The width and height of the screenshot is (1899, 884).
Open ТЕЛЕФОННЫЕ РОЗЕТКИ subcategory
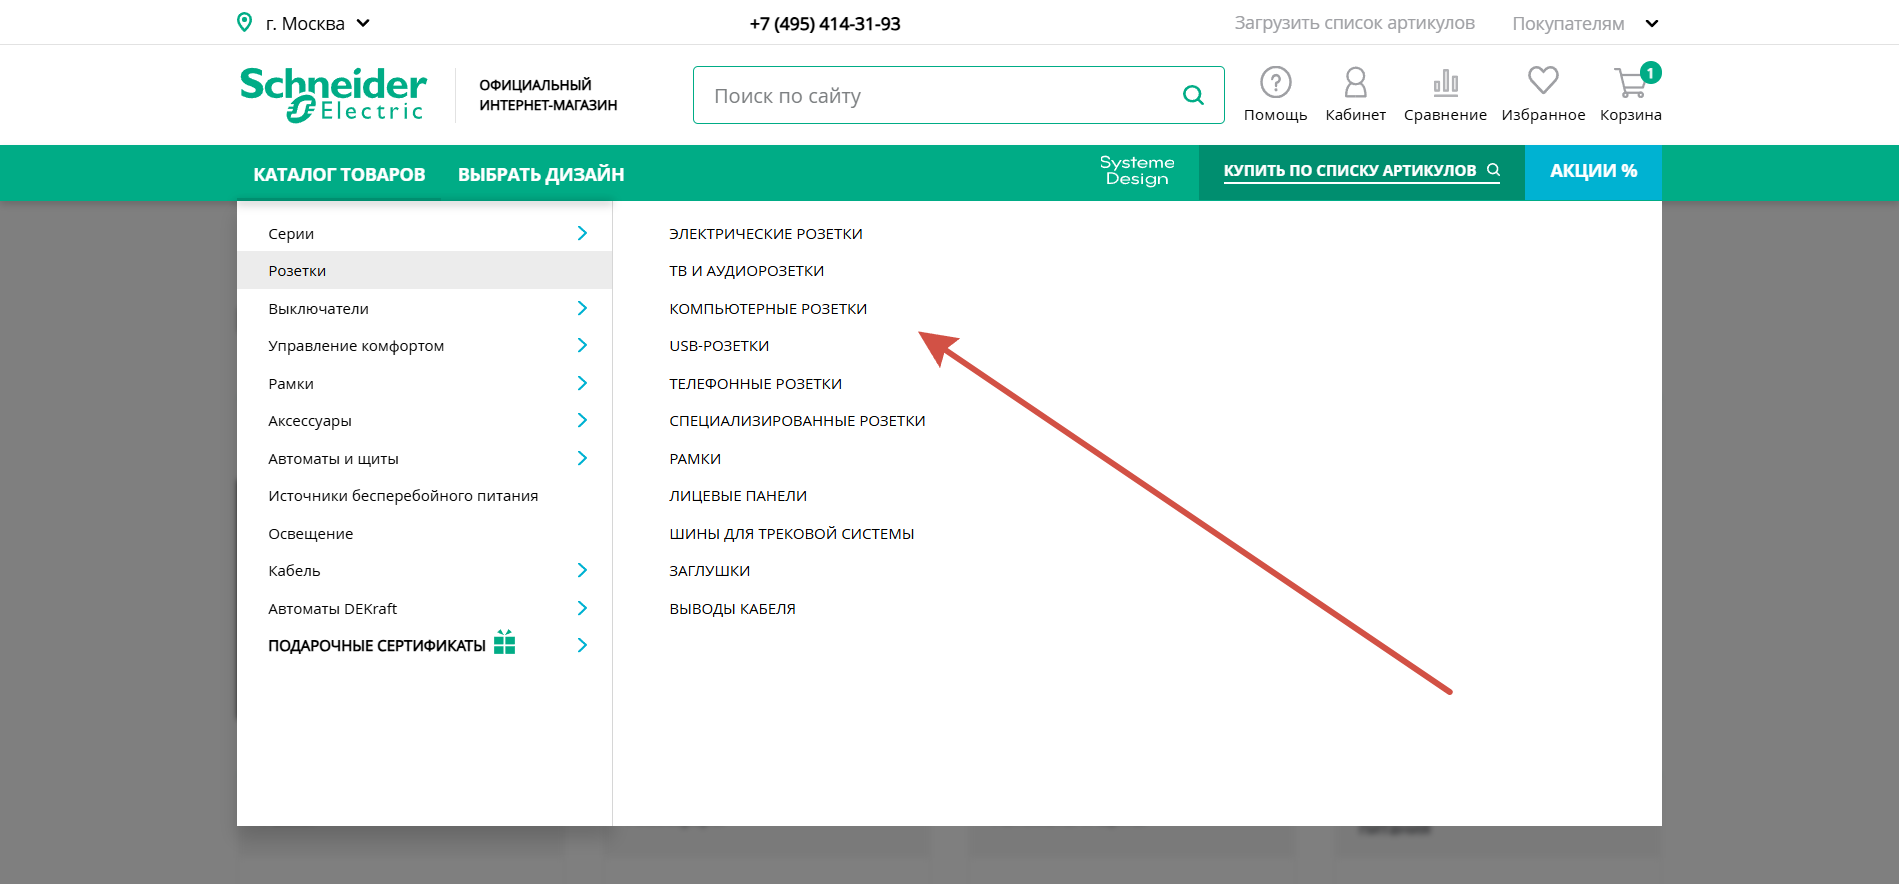pos(755,383)
